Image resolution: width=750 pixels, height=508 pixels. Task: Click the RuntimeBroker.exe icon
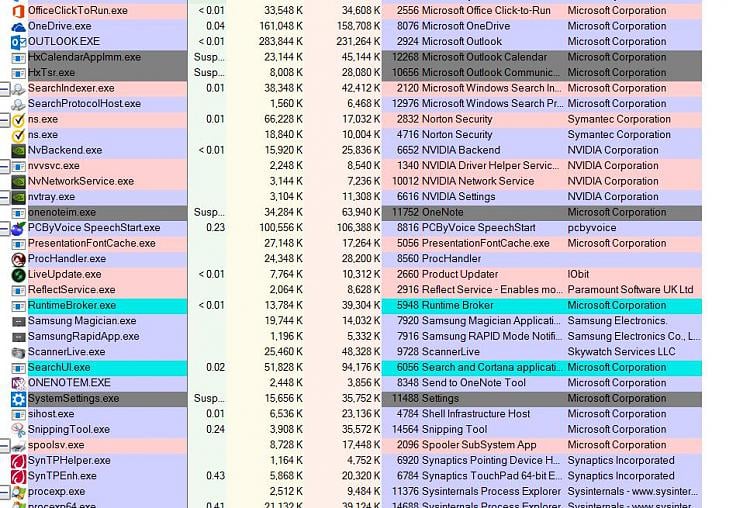pyautogui.click(x=18, y=306)
